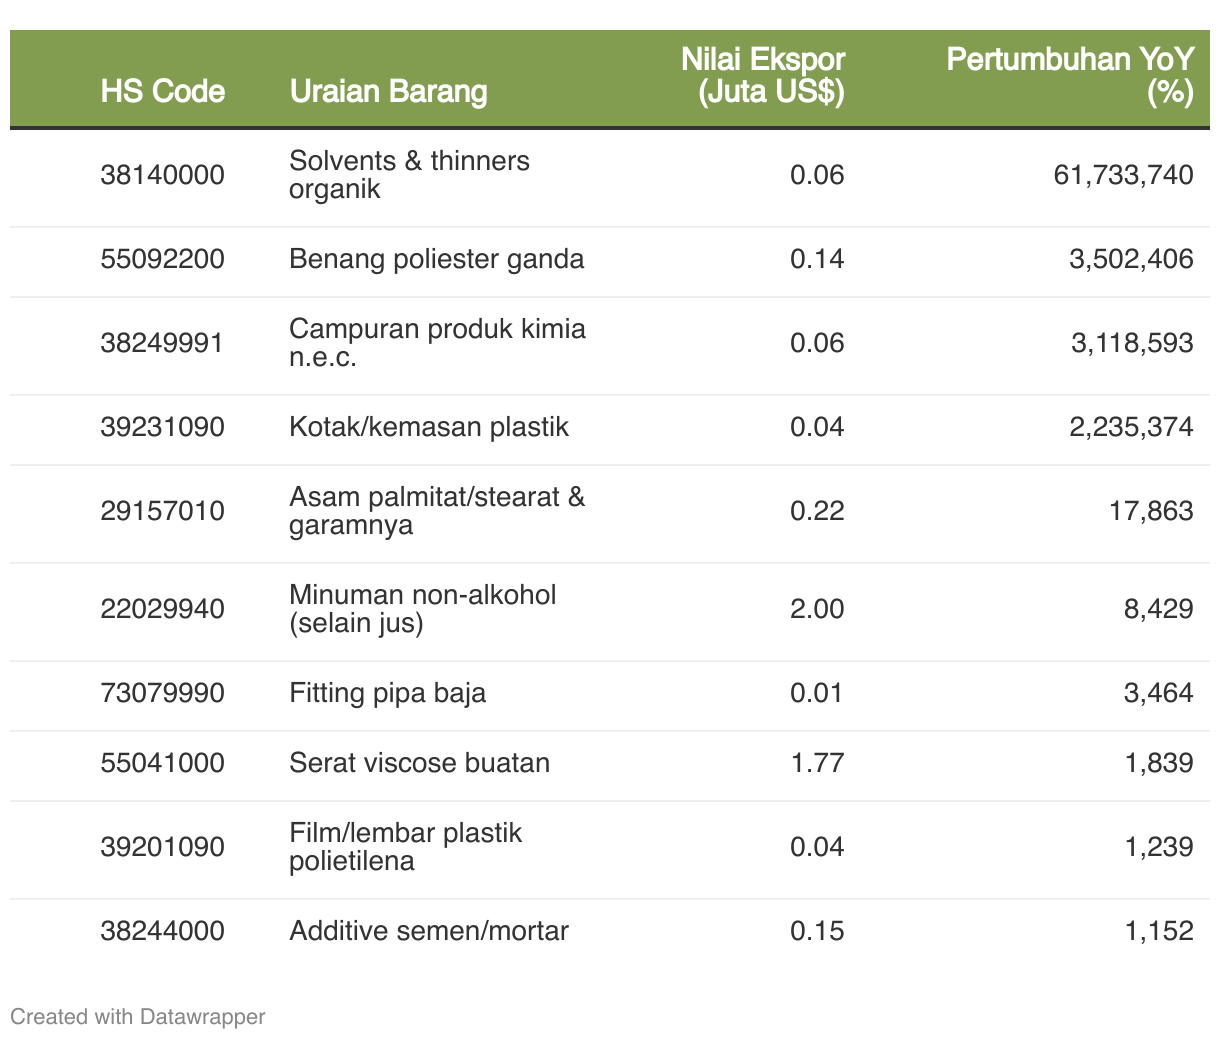Viewport: 1220px width, 1040px height.
Task: Click the HS Code column header
Action: [x=162, y=91]
